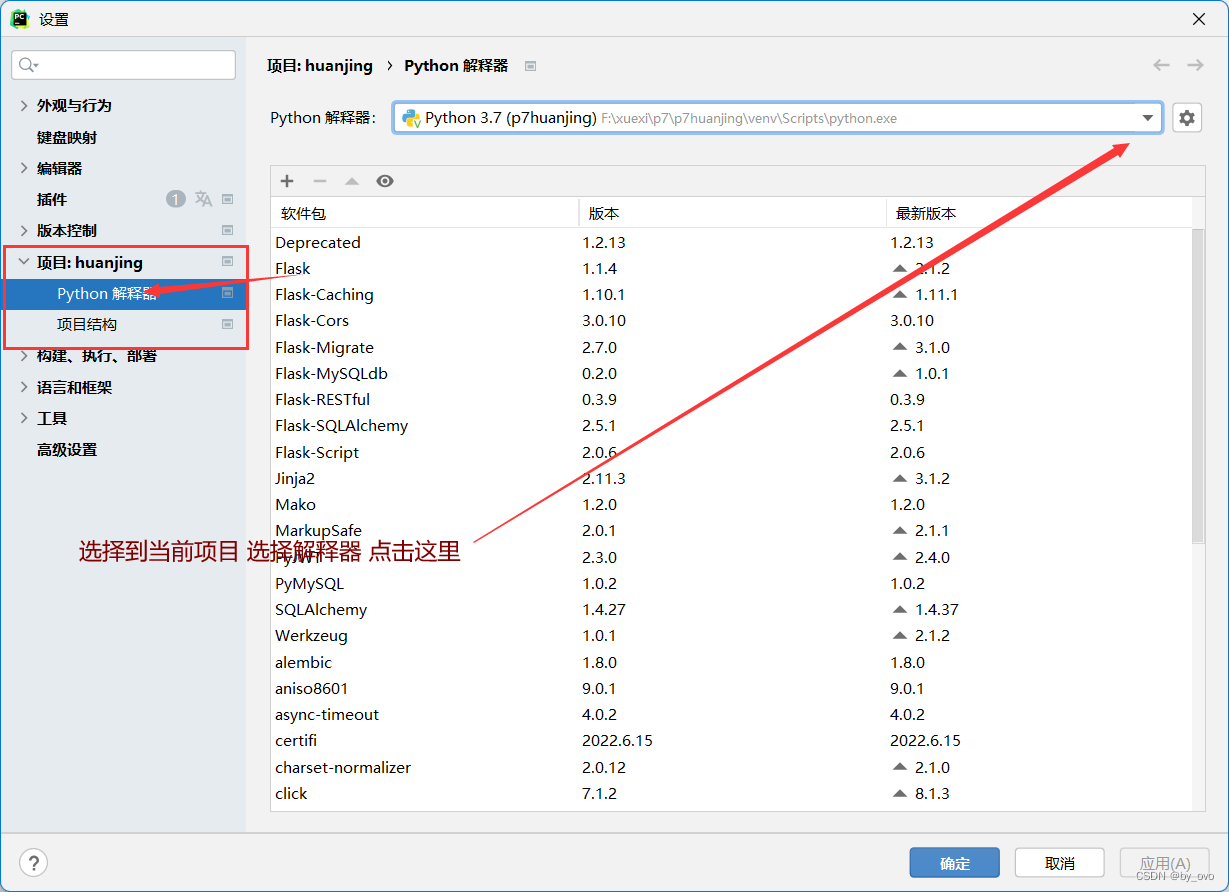This screenshot has height=892, width=1229.
Task: Click the project-level icon beside 项目: huanjing
Action: tap(227, 262)
